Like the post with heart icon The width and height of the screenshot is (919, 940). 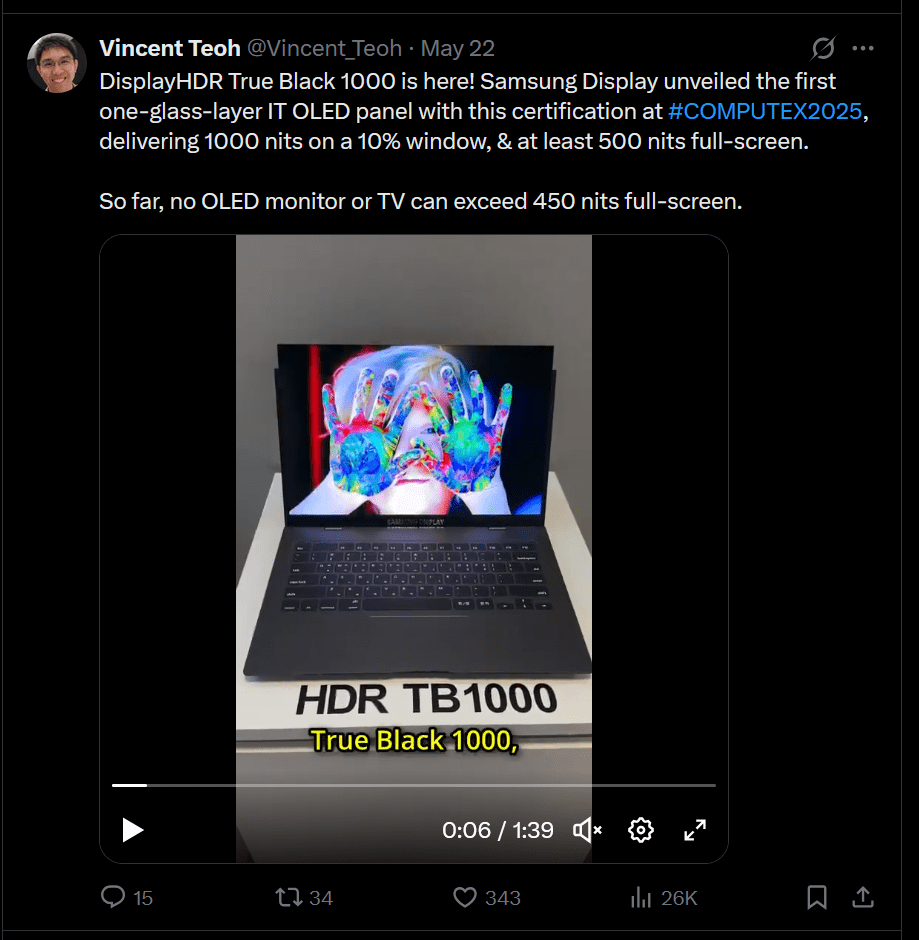(x=465, y=897)
